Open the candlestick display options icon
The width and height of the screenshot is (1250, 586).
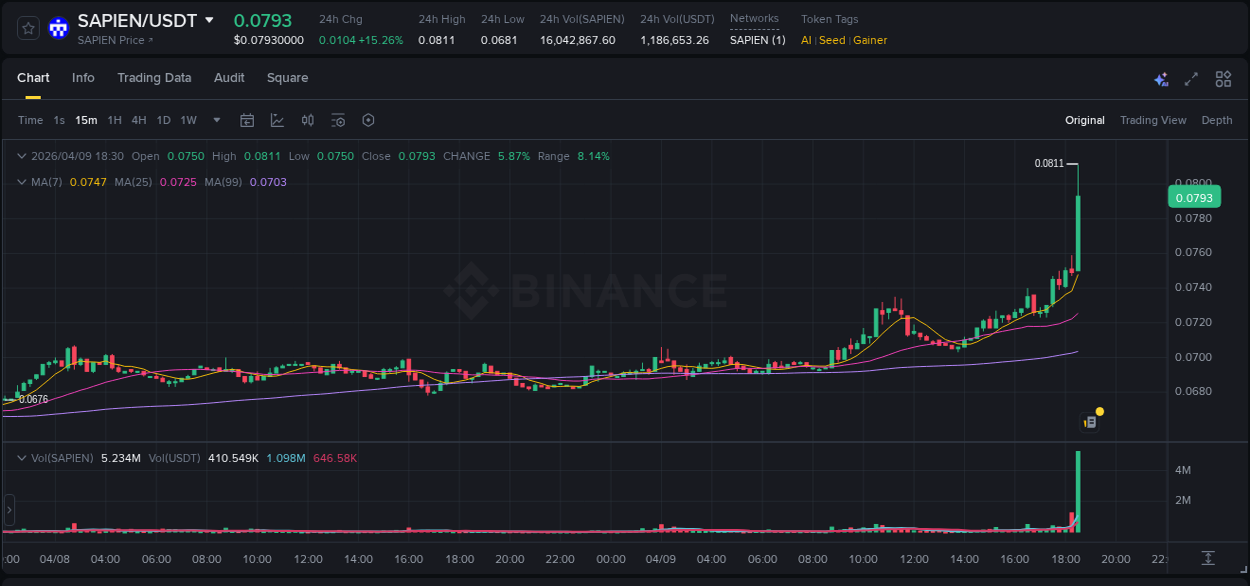pyautogui.click(x=308, y=120)
